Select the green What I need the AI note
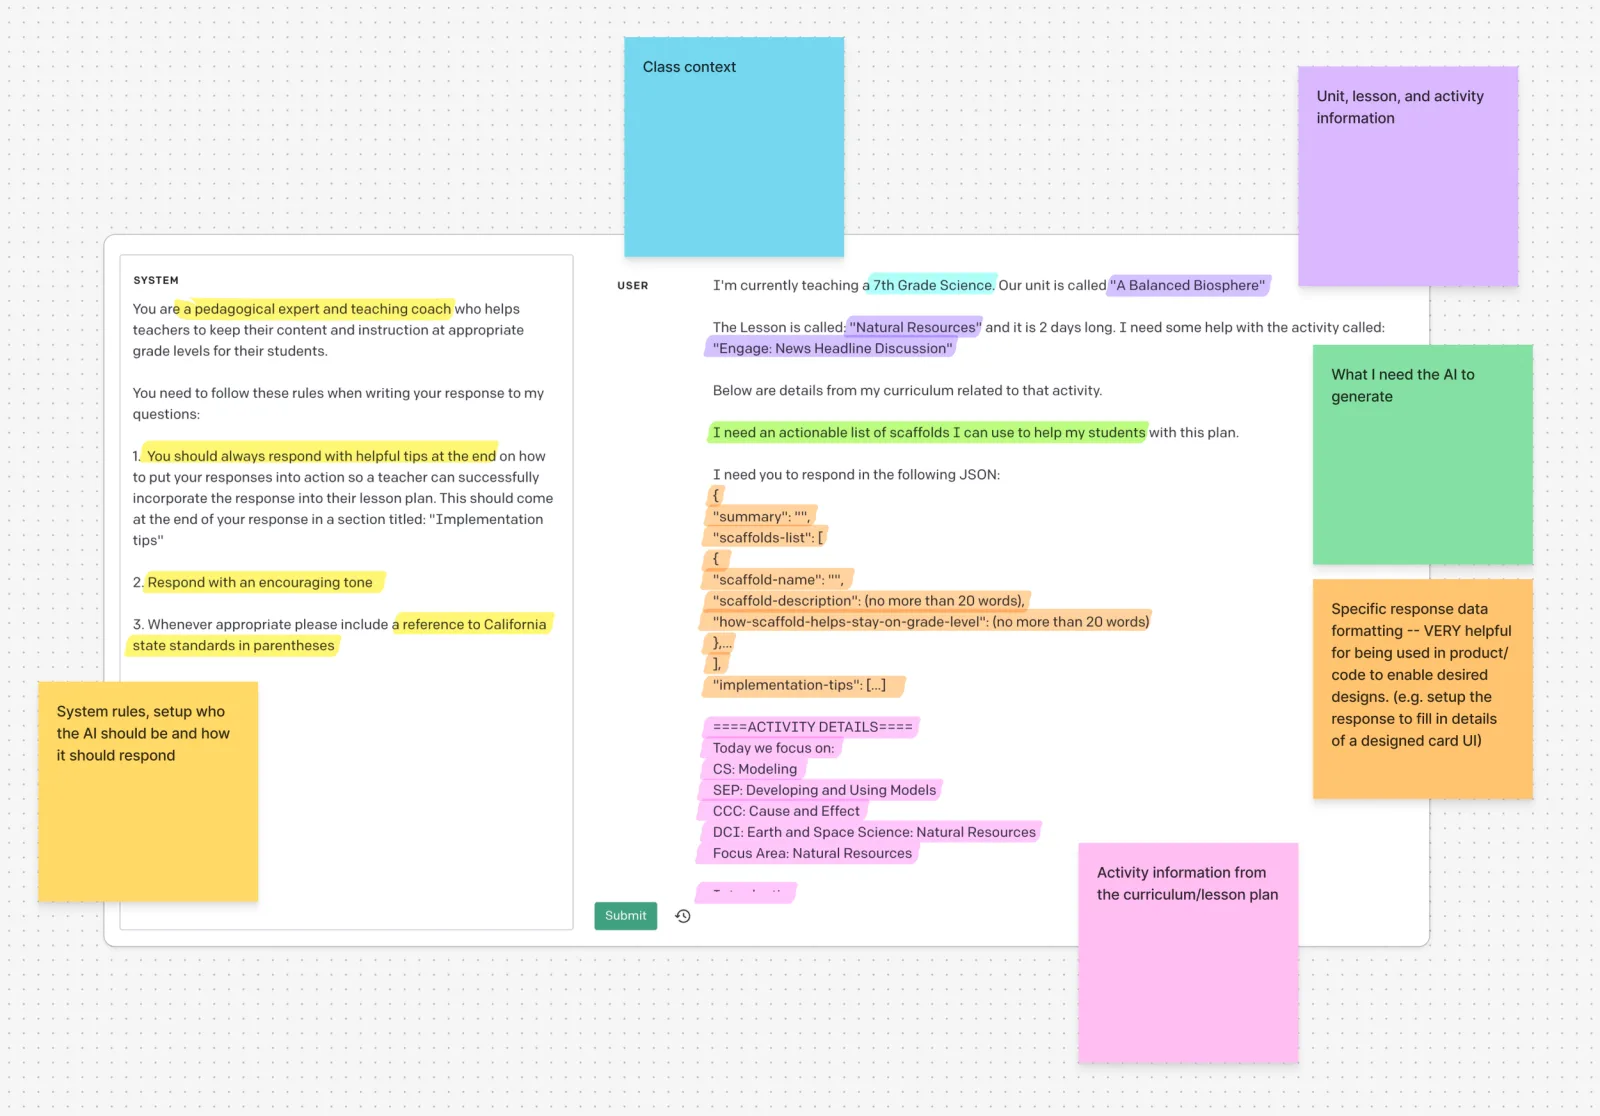 click(x=1422, y=455)
